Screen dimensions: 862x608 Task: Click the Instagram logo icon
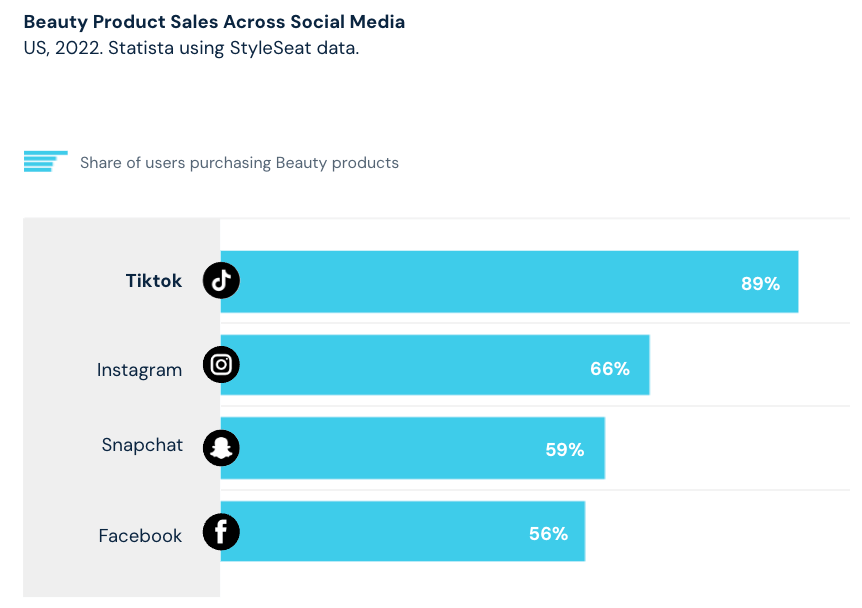(x=221, y=364)
